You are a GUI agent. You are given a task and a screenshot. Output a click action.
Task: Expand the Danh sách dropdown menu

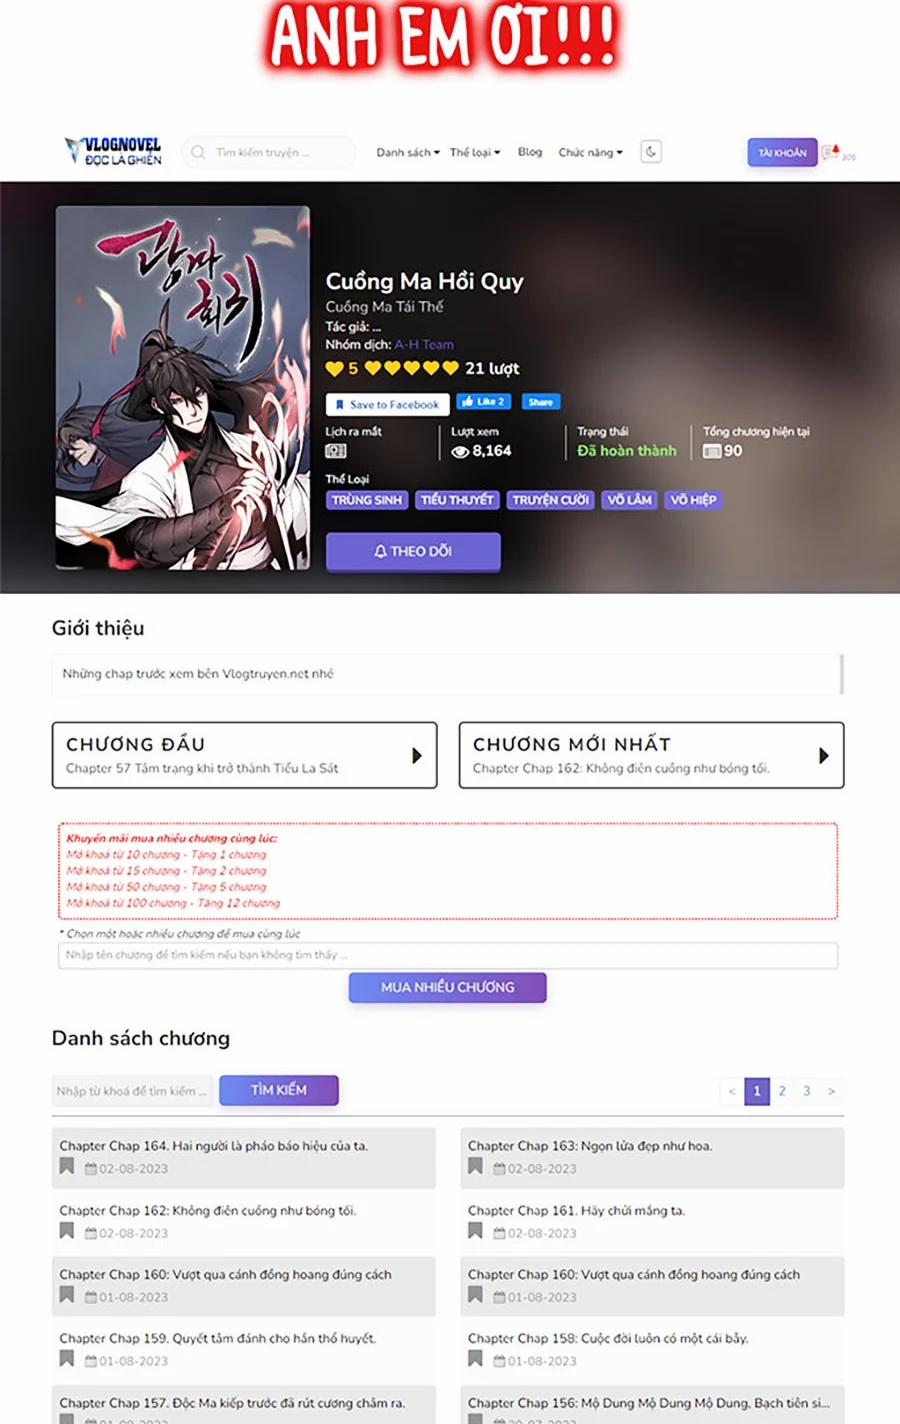coord(408,152)
